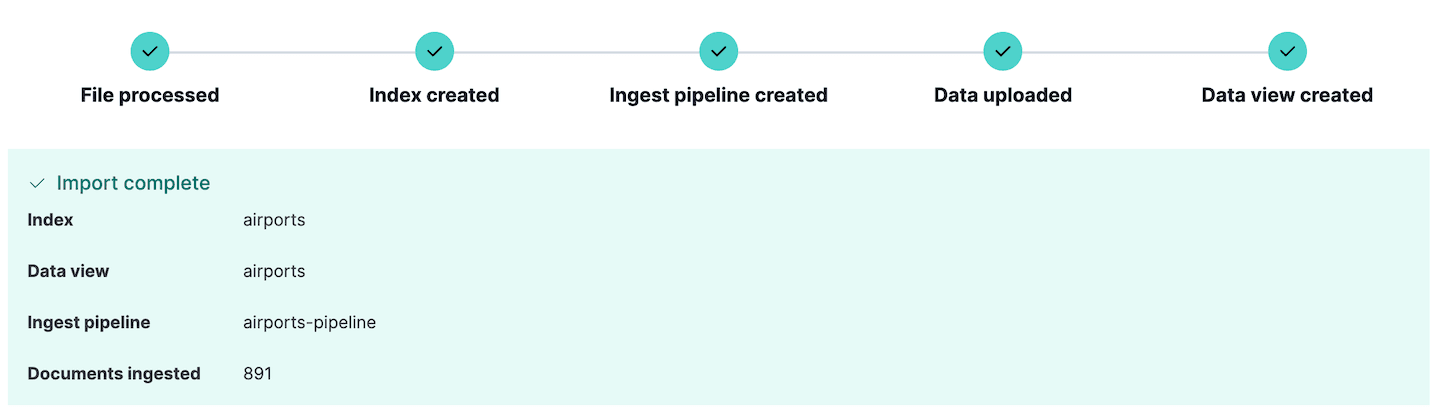
Task: Click the Import complete checkmark icon
Action: coord(37,184)
